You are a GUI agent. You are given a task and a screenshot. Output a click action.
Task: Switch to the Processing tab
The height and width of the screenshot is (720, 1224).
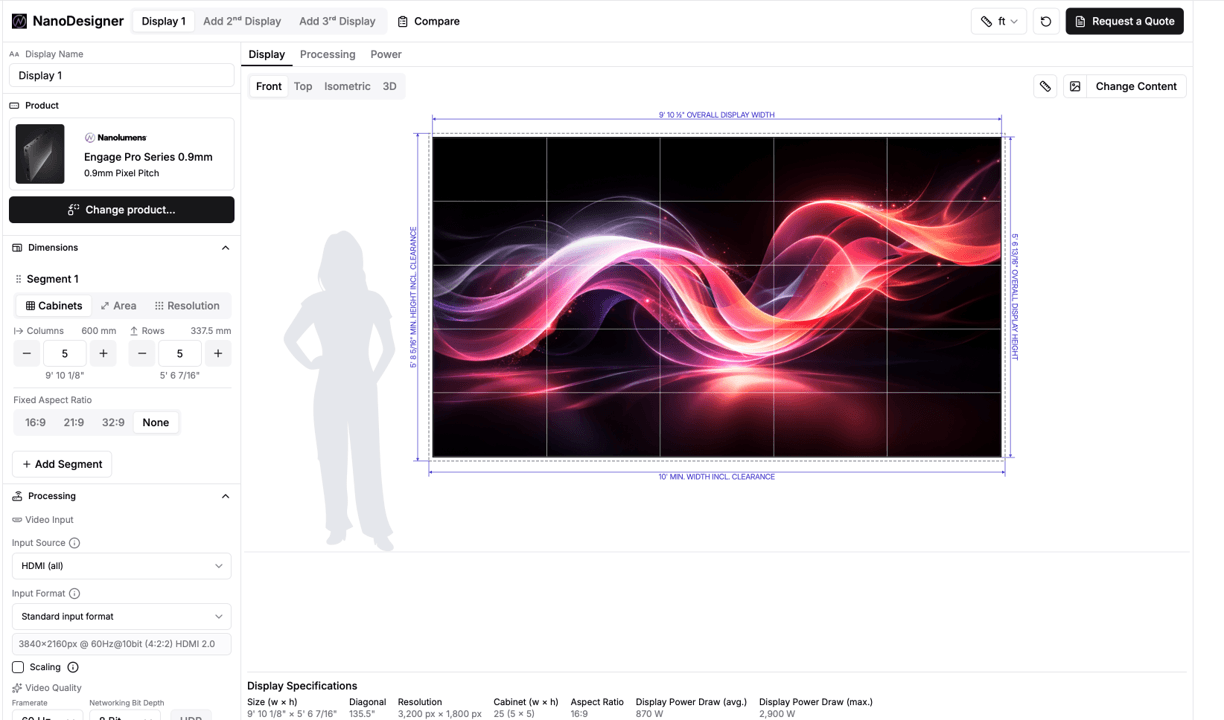328,54
